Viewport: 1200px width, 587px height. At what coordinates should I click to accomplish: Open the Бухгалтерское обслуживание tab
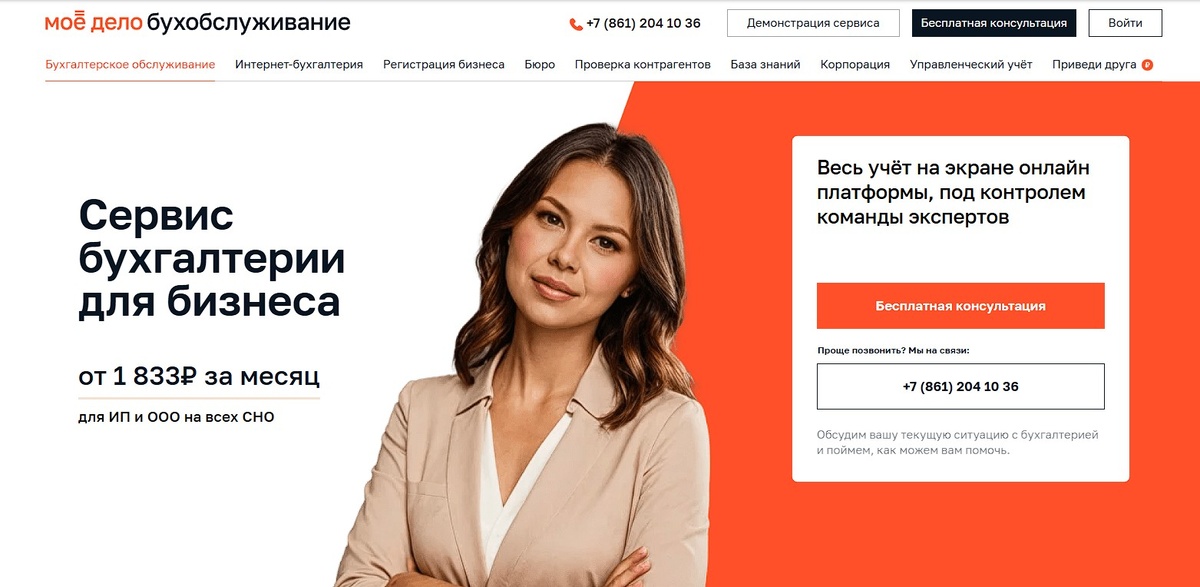130,64
